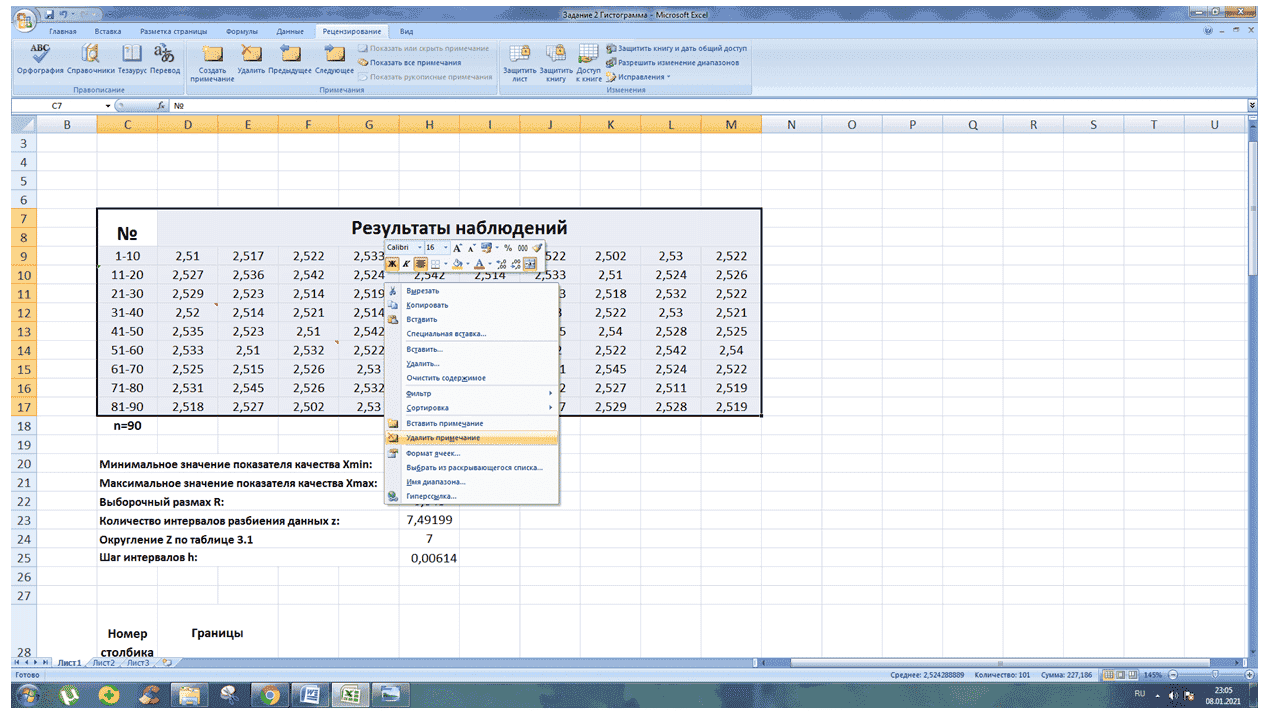Expand the Сортировка submenu
1264x717 pixels.
tap(430, 408)
